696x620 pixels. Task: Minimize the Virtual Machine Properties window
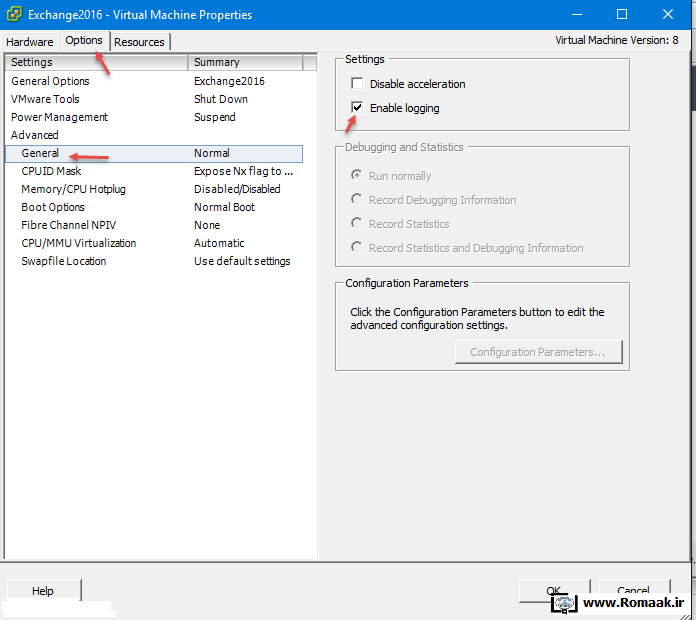pyautogui.click(x=577, y=14)
